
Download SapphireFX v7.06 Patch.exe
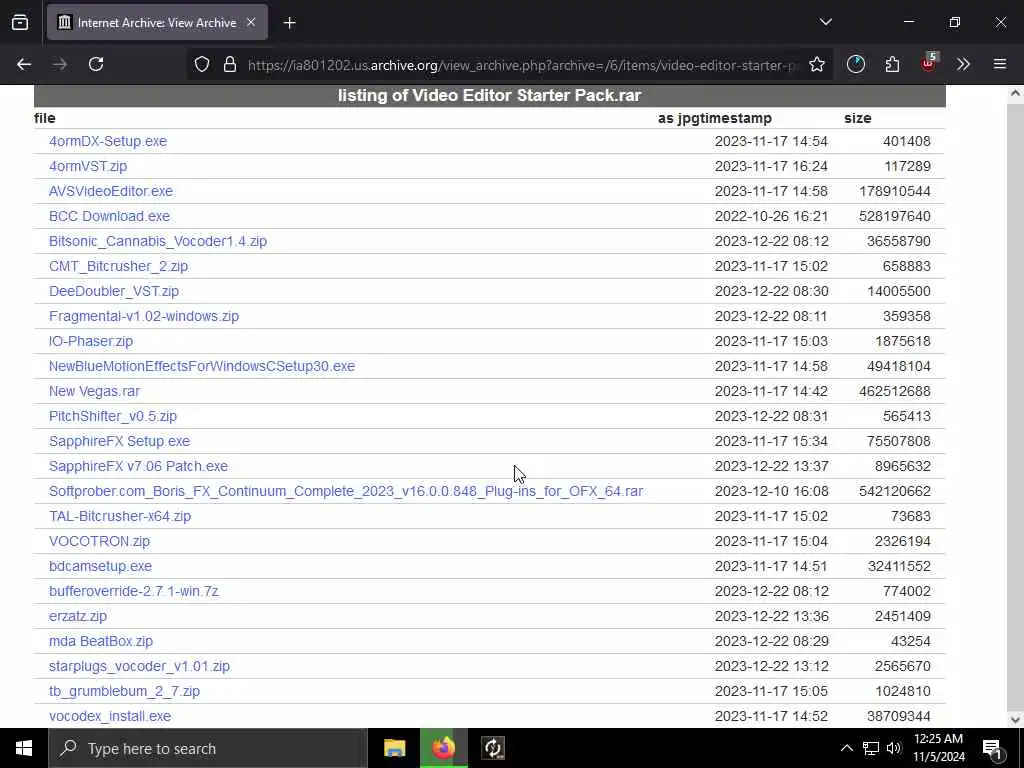click(x=138, y=466)
